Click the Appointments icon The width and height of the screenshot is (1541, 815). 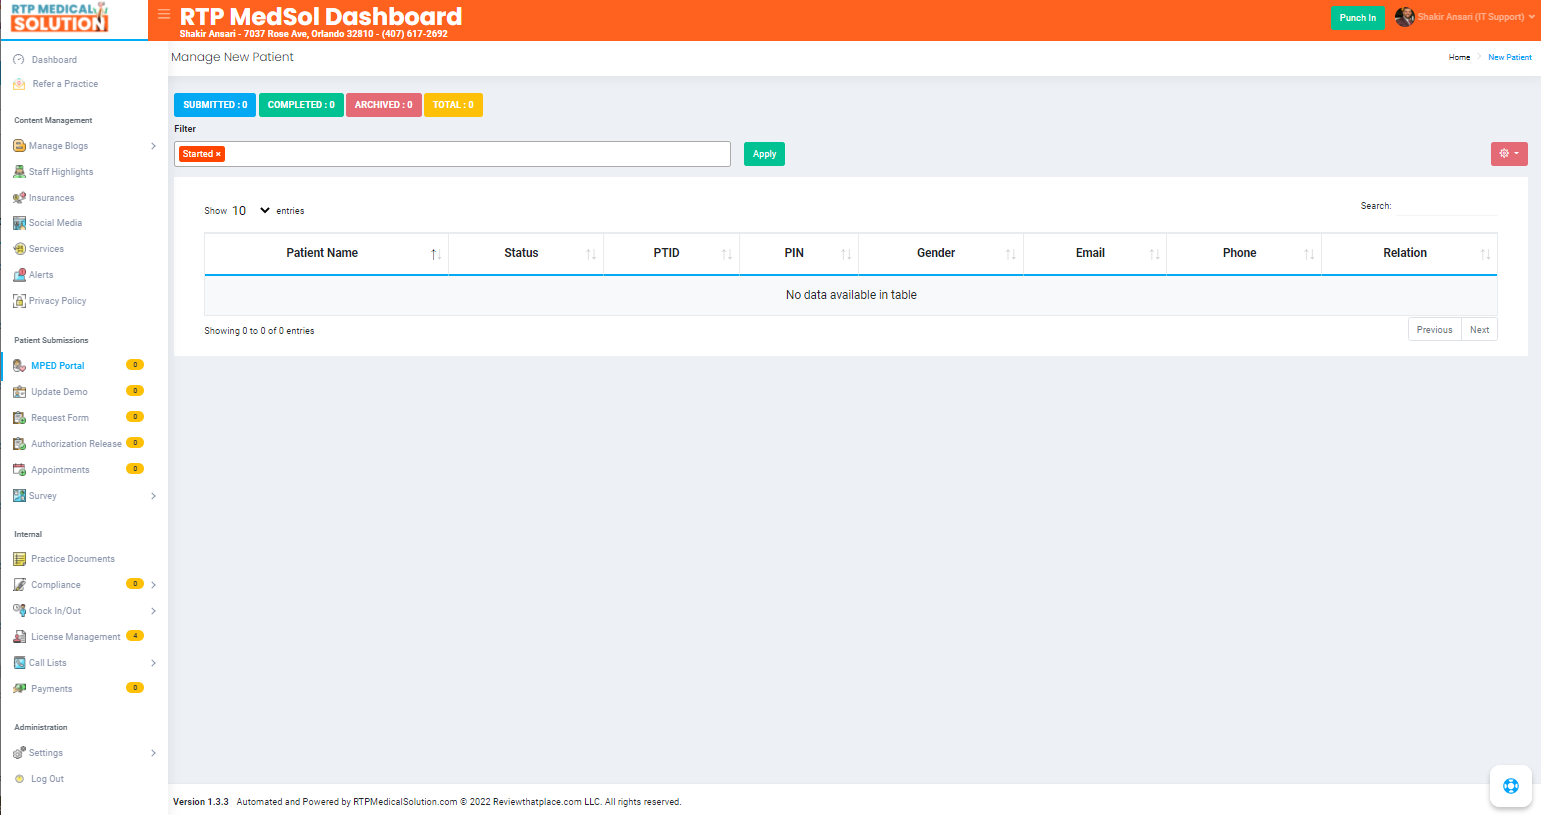tap(19, 470)
